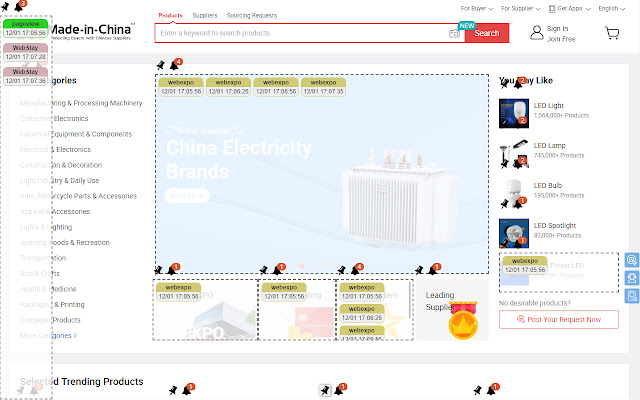Switch to the Sourcing Requests tab
The image size is (640, 400).
[x=252, y=16]
